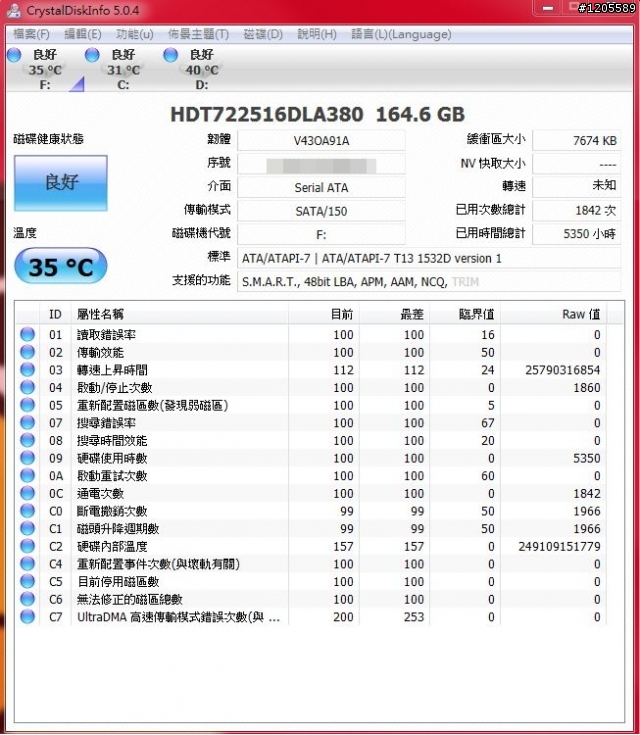Viewport: 640px width, 735px height.
Task: Click status icon of row C4 重新配置事件次數
Action: pyautogui.click(x=28, y=563)
